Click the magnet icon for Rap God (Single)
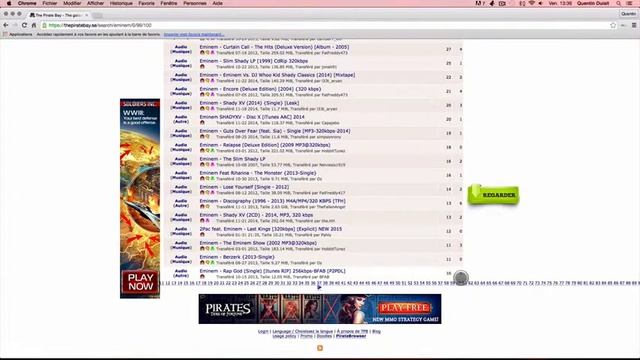This screenshot has height=360, width=640. point(202,277)
